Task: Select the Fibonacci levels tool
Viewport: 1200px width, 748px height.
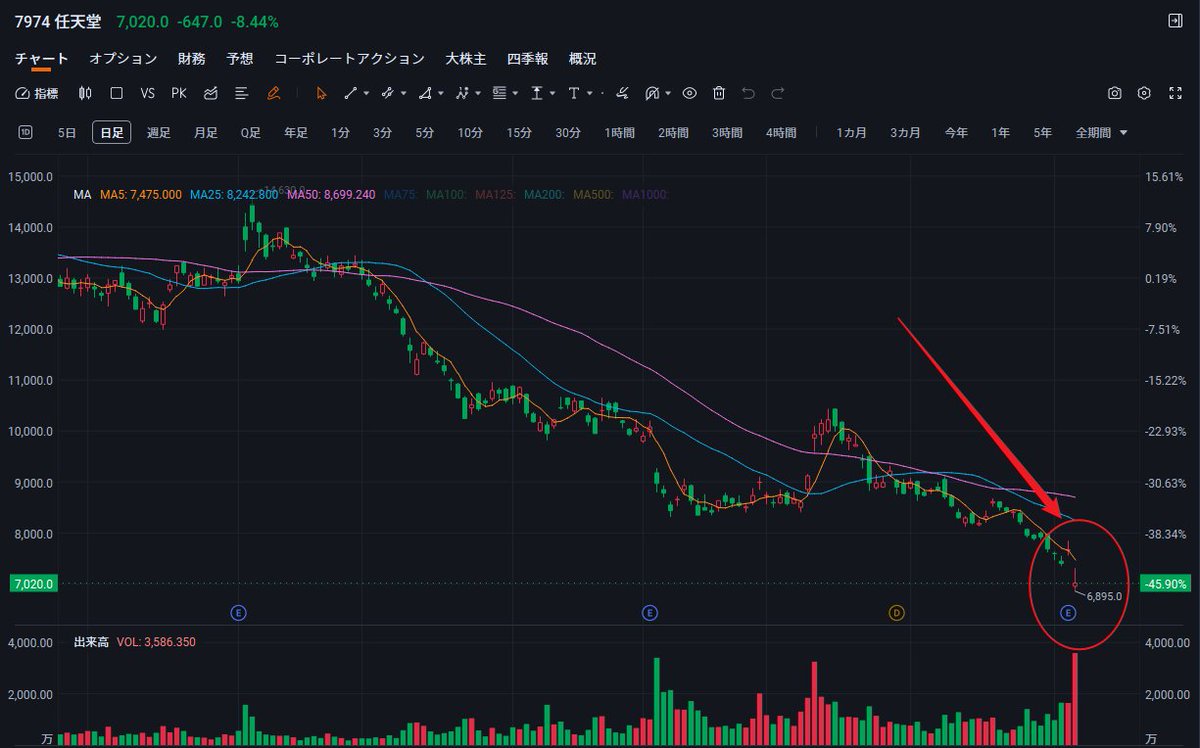Action: point(499,93)
